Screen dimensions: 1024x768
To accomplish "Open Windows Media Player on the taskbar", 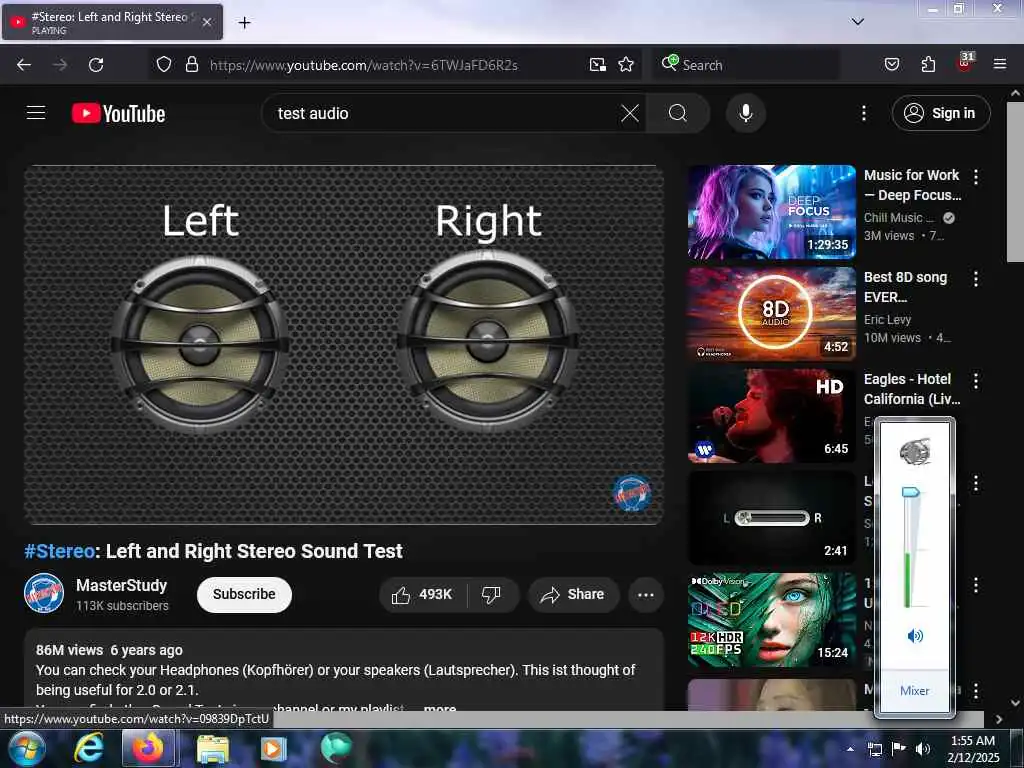I will 273,749.
